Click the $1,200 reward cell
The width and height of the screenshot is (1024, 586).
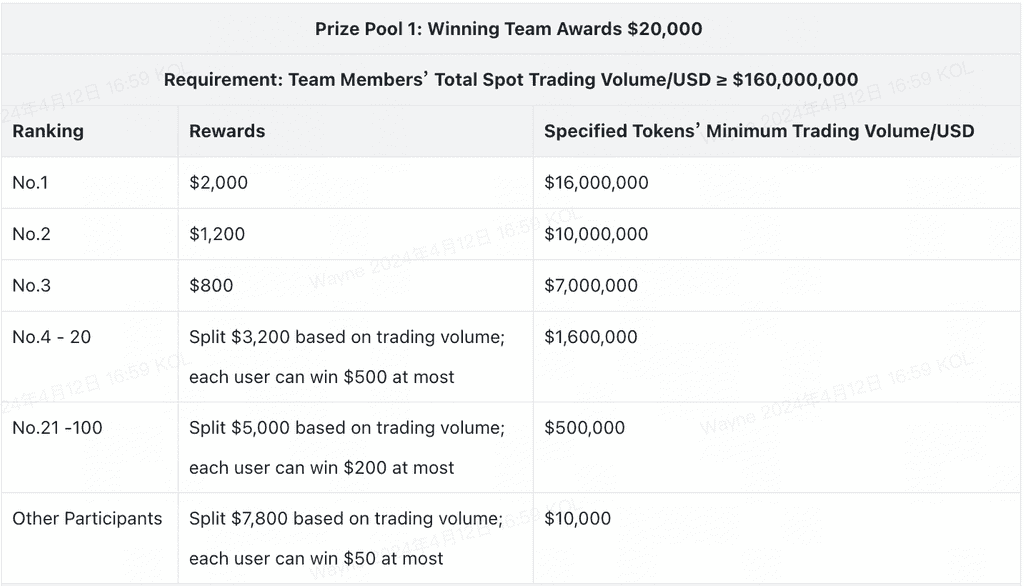217,234
